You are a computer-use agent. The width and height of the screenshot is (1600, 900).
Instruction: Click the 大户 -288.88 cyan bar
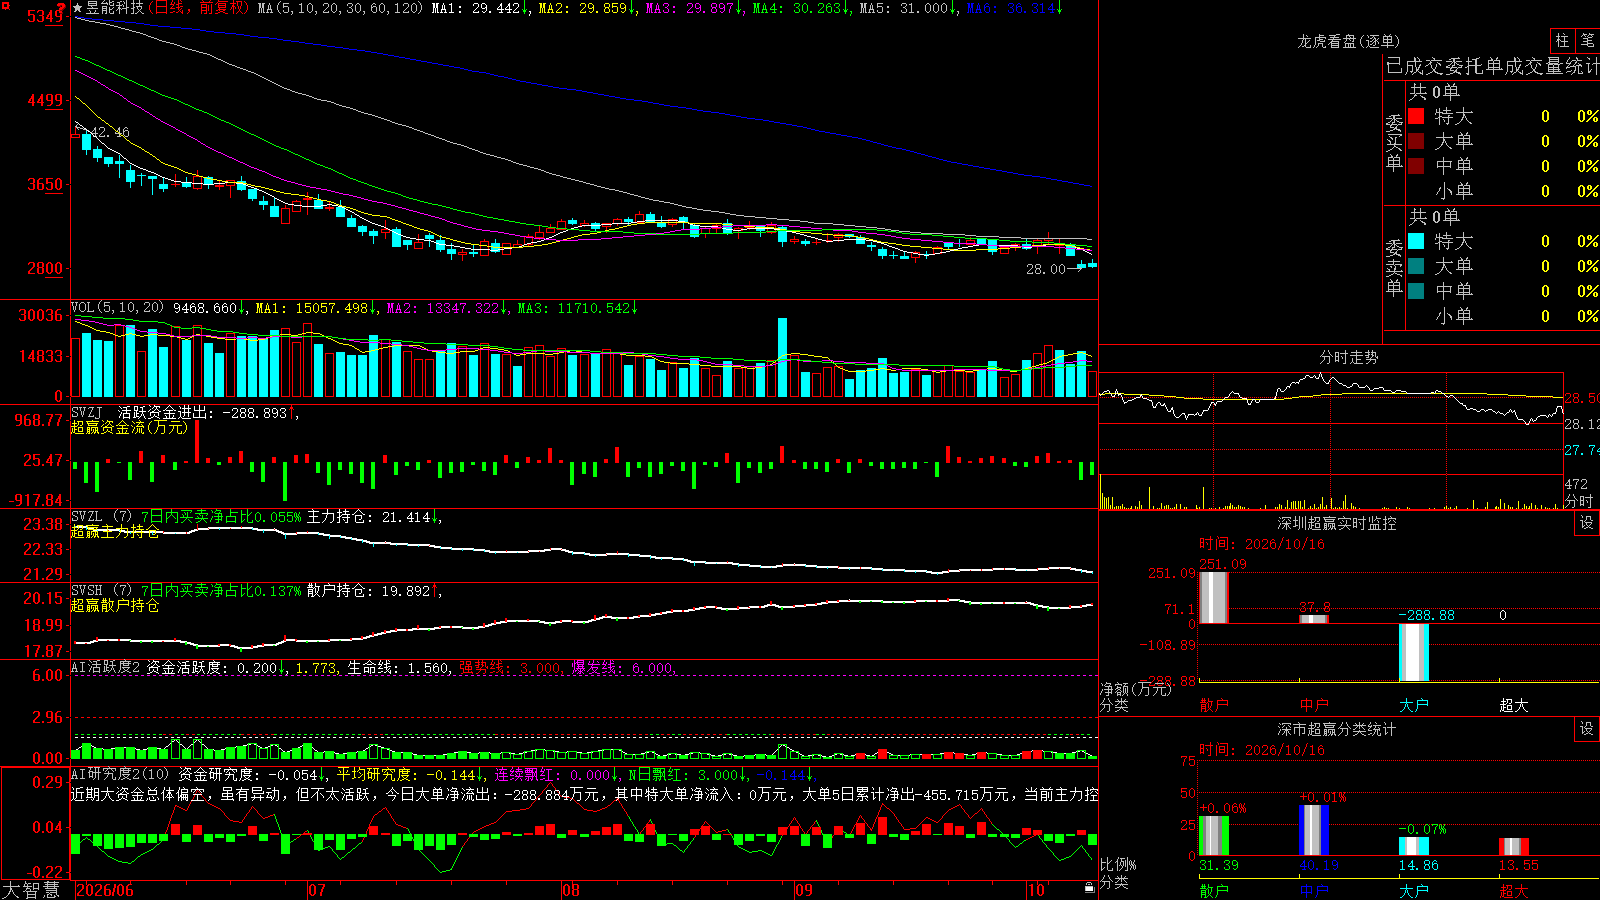point(1414,652)
